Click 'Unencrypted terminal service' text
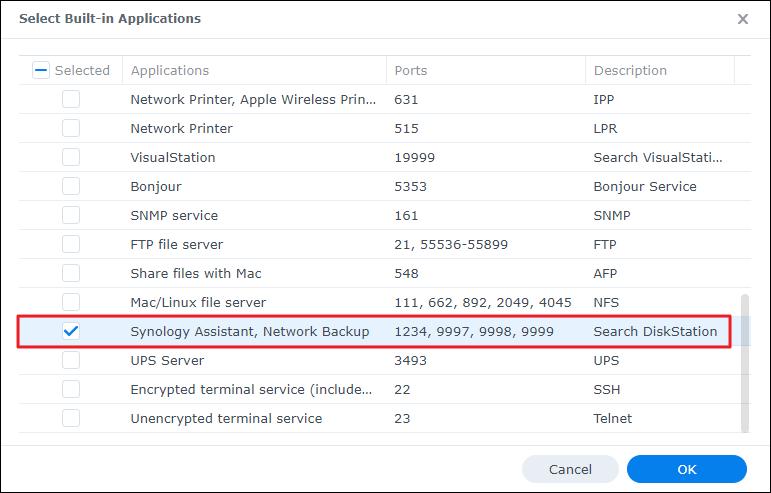The image size is (771, 493). coord(226,419)
